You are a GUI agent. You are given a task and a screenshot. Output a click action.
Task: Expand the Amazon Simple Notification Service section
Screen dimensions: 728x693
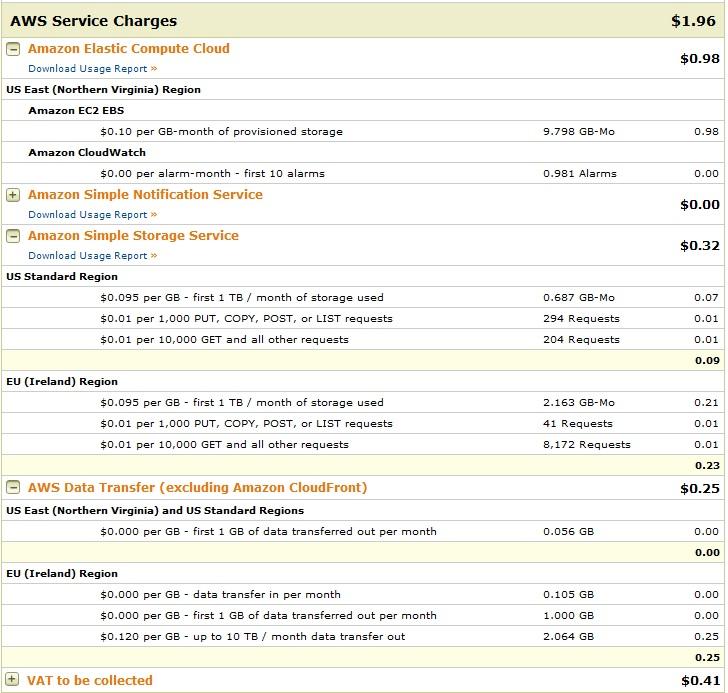[13, 195]
